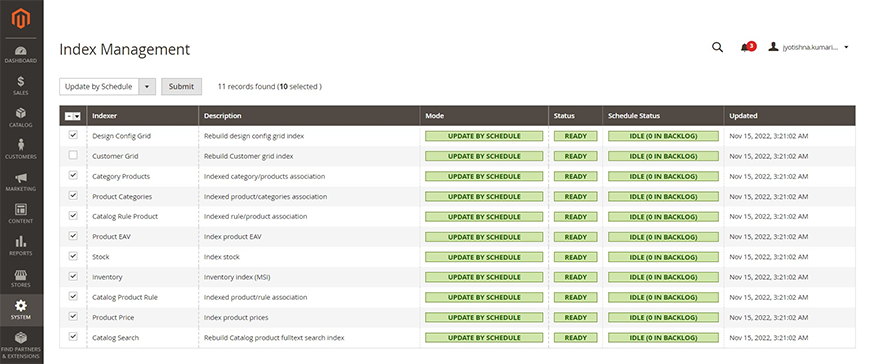
Task: Select the 'Category Products' indexer name
Action: pyautogui.click(x=121, y=176)
